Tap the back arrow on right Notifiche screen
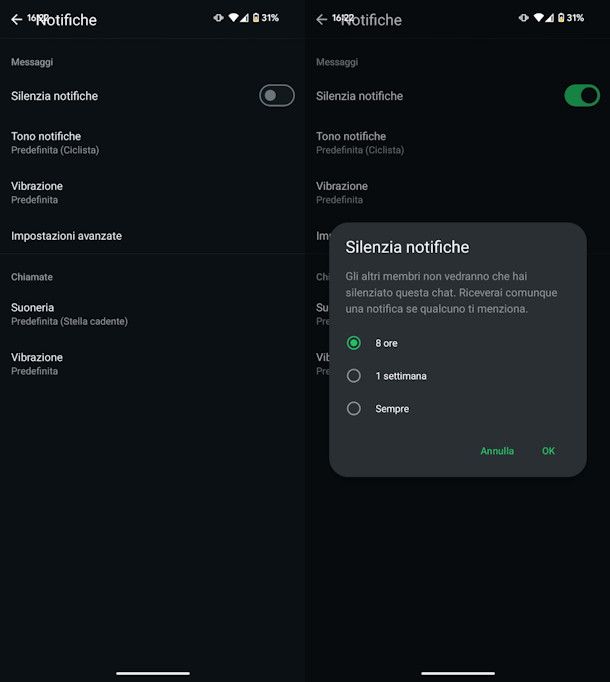The width and height of the screenshot is (610, 682). tap(322, 20)
